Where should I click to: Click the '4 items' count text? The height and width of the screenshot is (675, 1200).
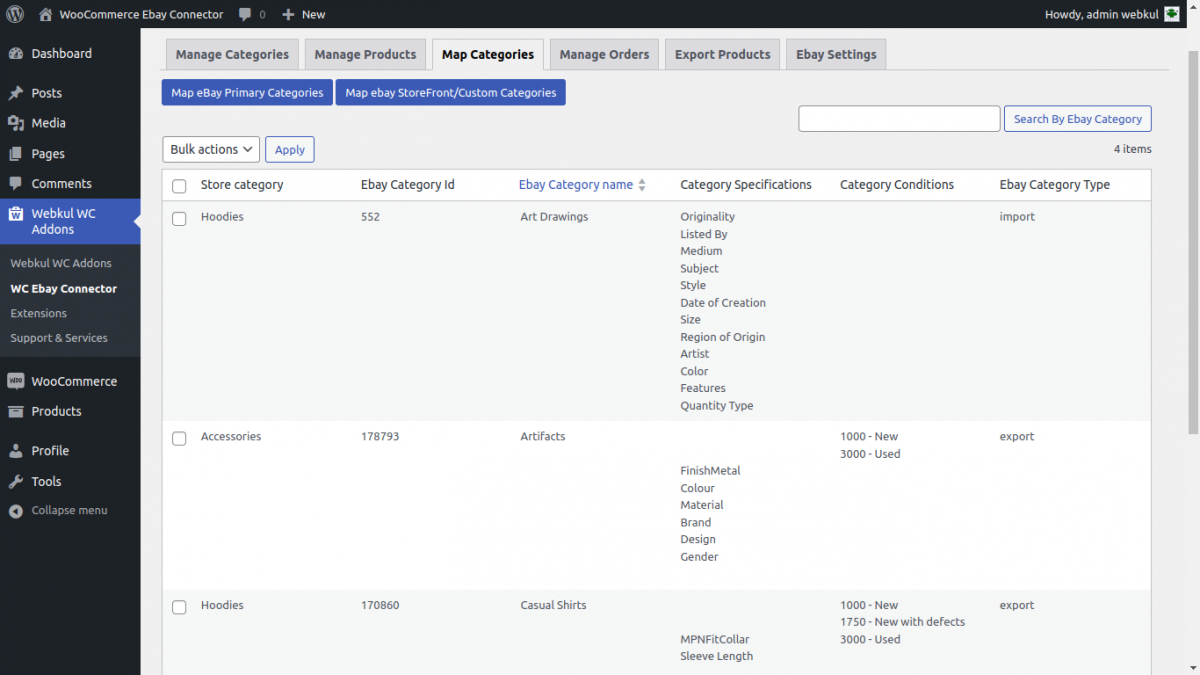point(1133,149)
